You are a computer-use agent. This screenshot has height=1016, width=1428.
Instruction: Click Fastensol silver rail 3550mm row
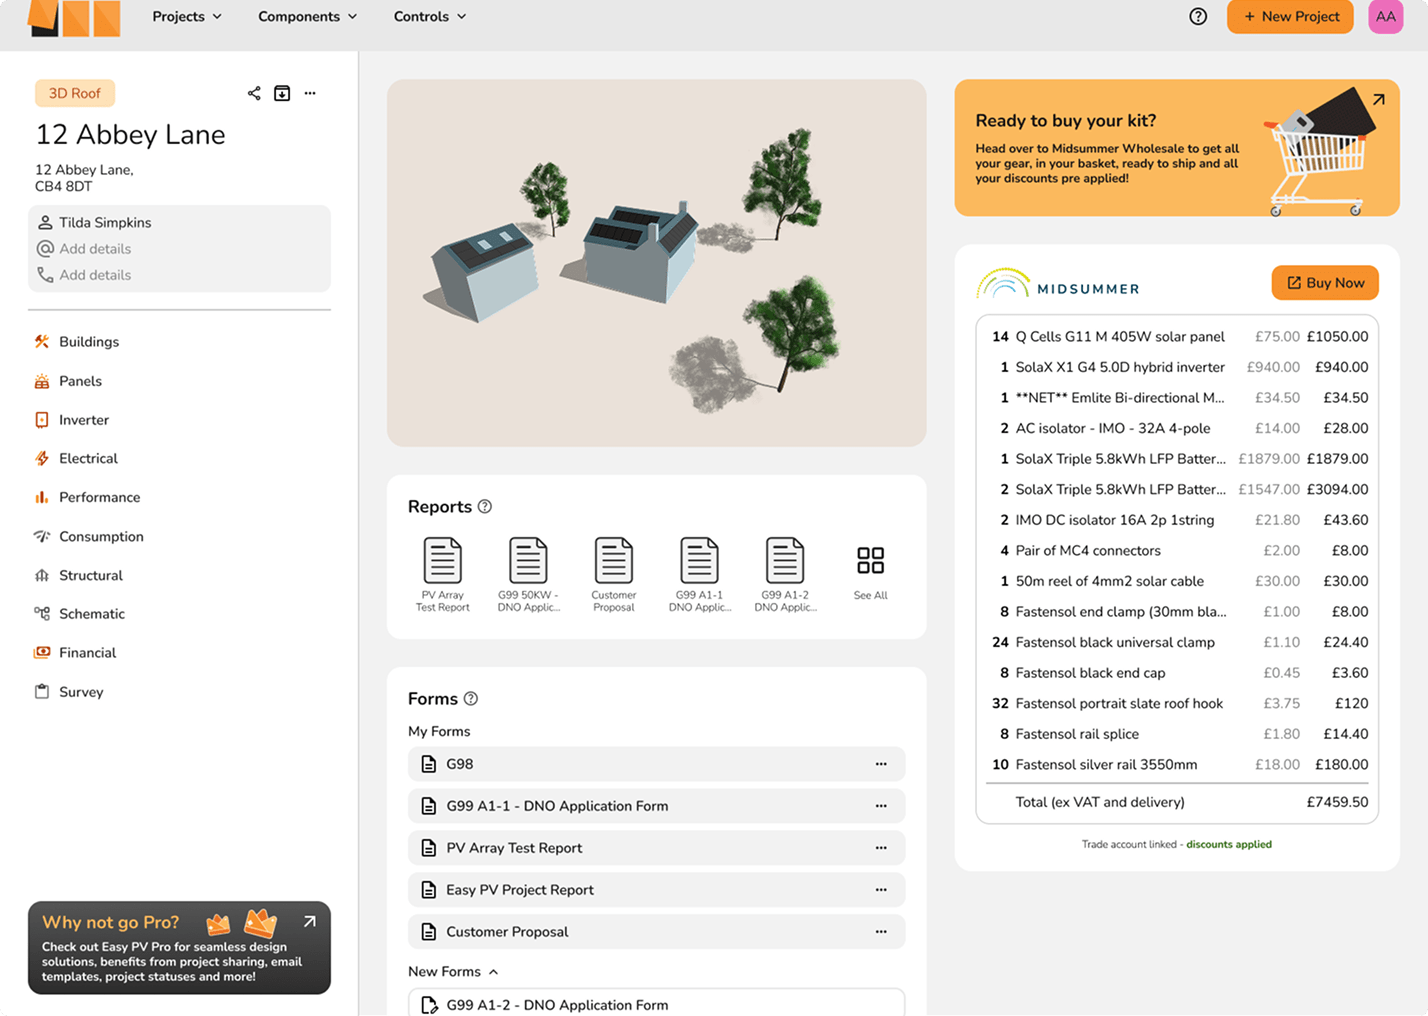(x=1178, y=764)
